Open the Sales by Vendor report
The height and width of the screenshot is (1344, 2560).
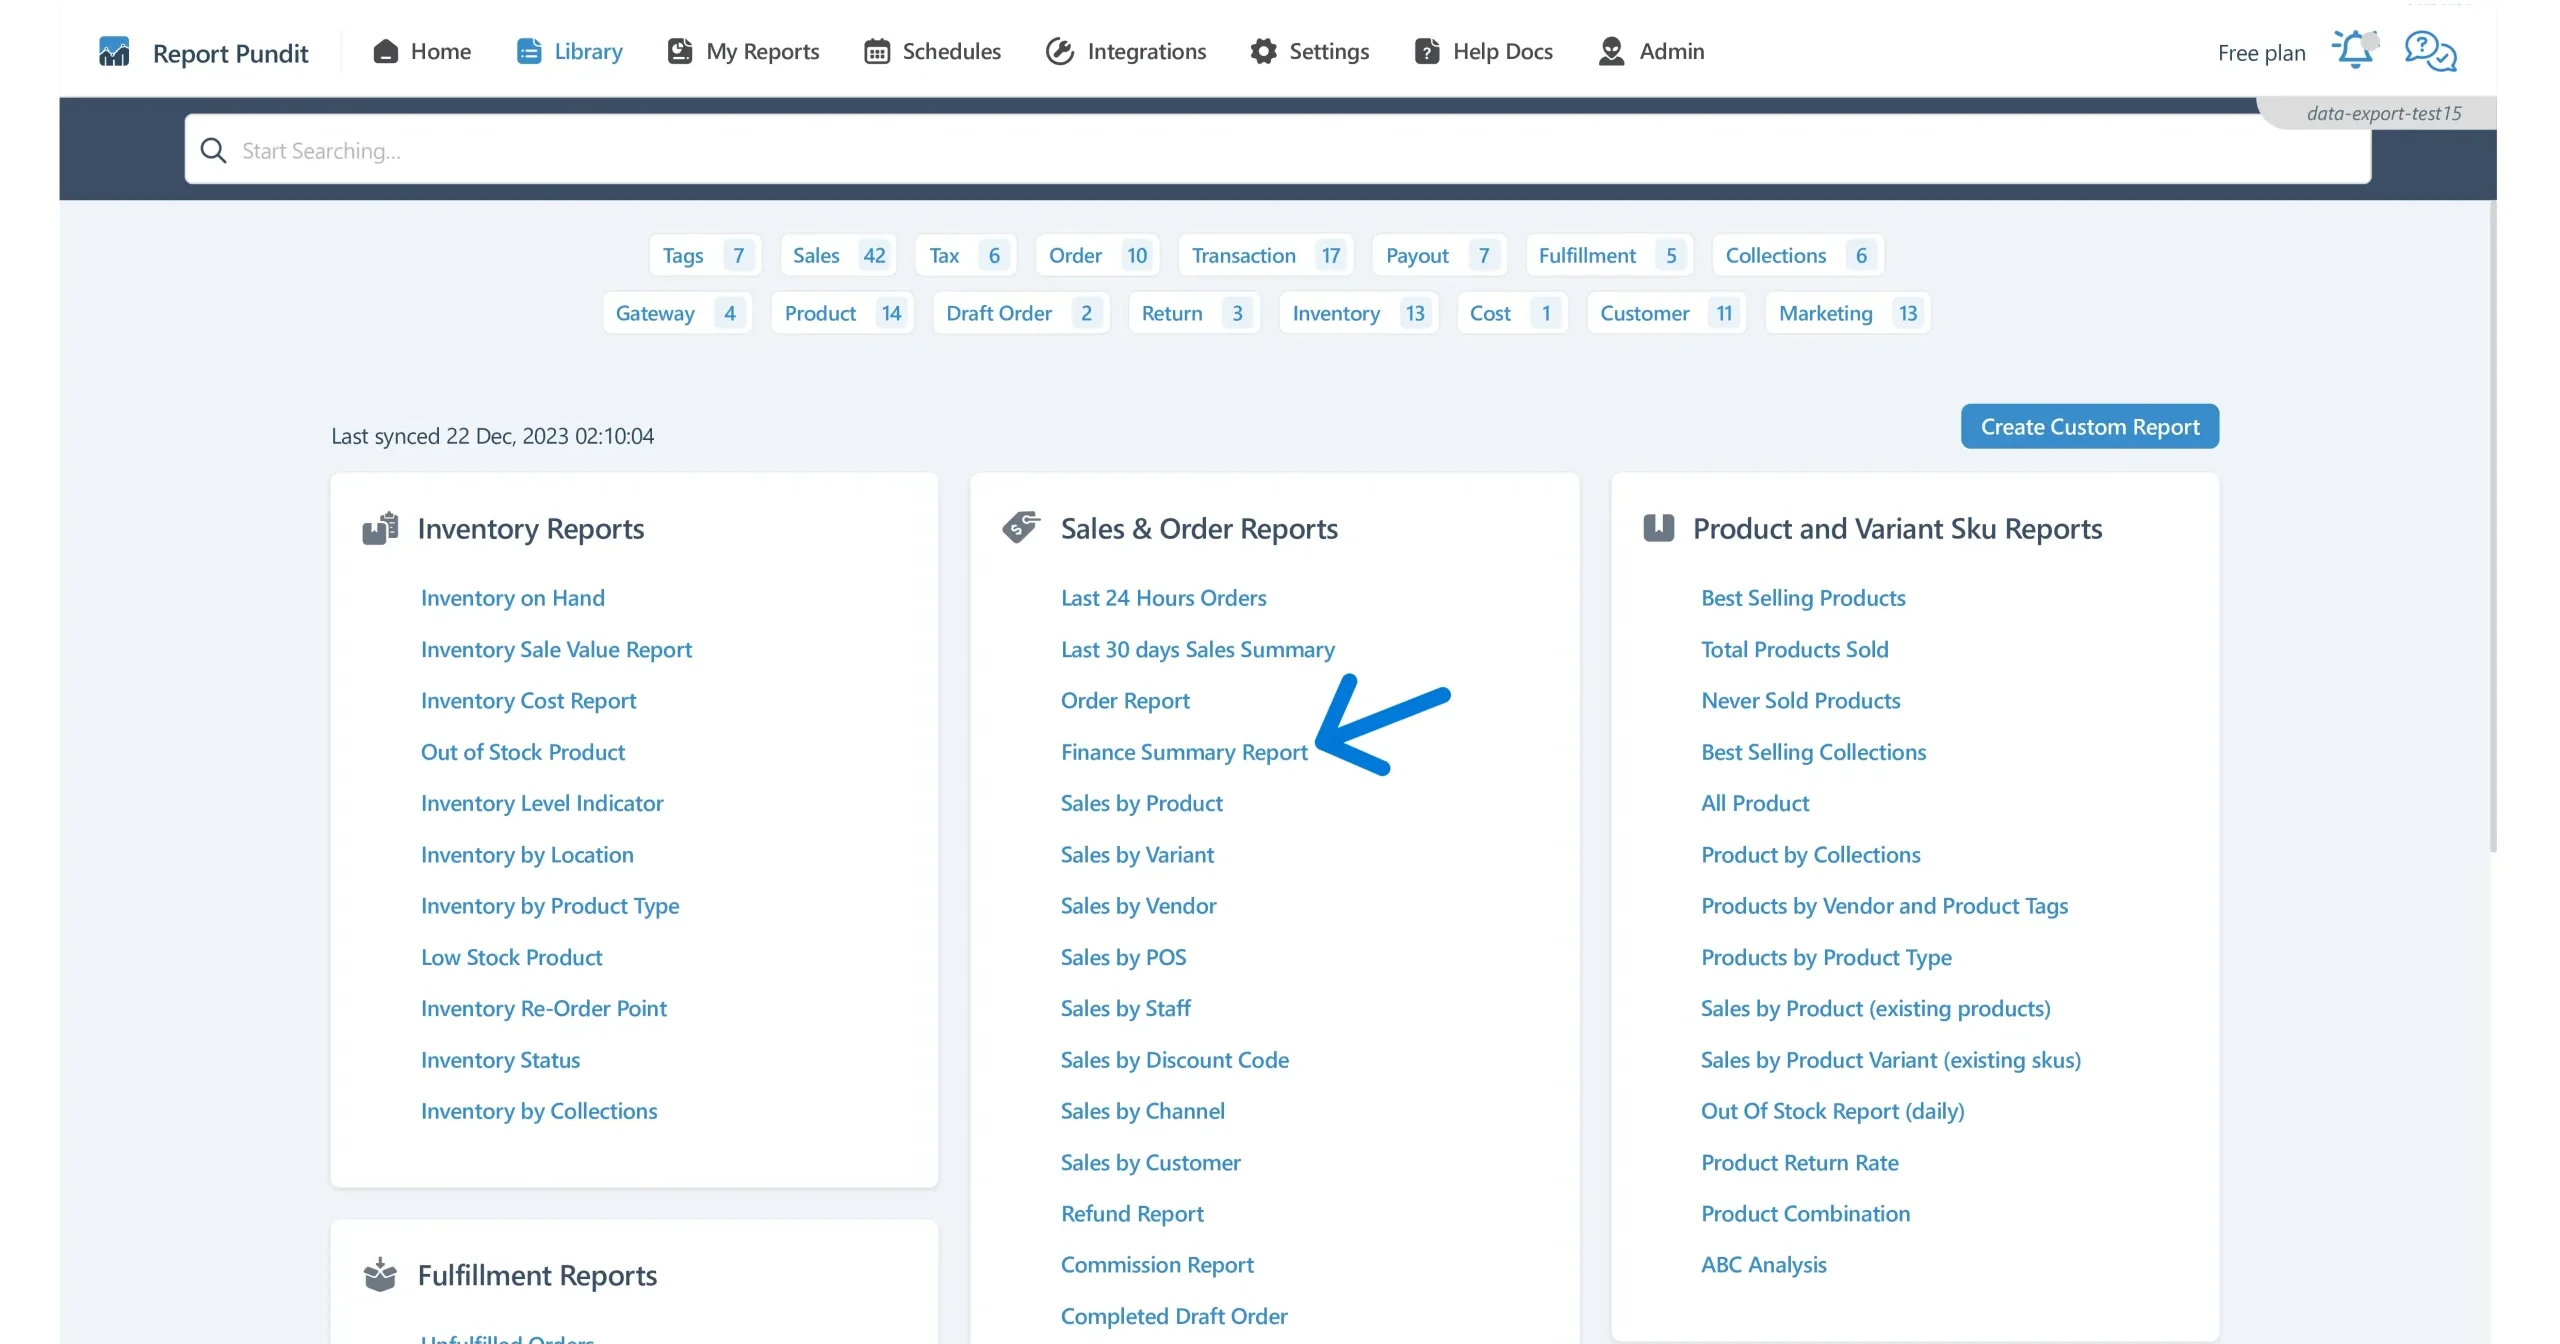(x=1138, y=905)
